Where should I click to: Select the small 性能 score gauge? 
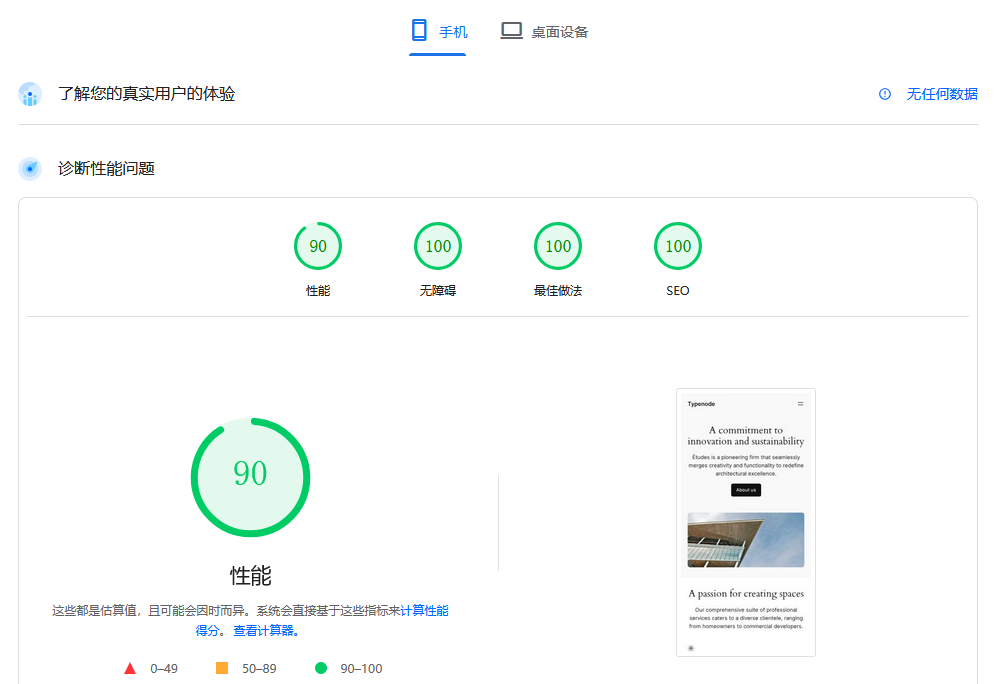[x=318, y=247]
